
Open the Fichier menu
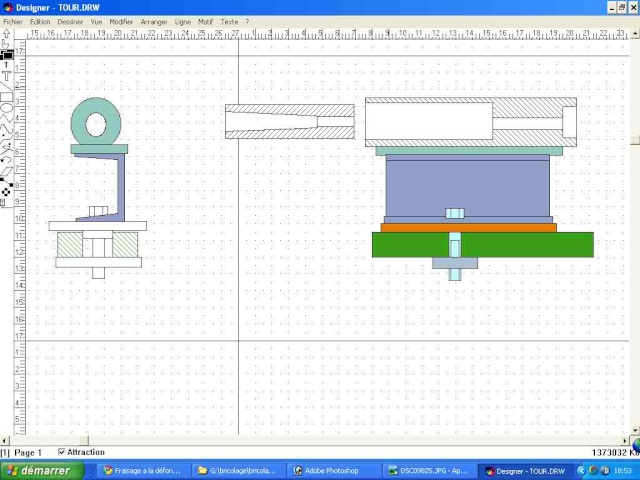[x=13, y=22]
